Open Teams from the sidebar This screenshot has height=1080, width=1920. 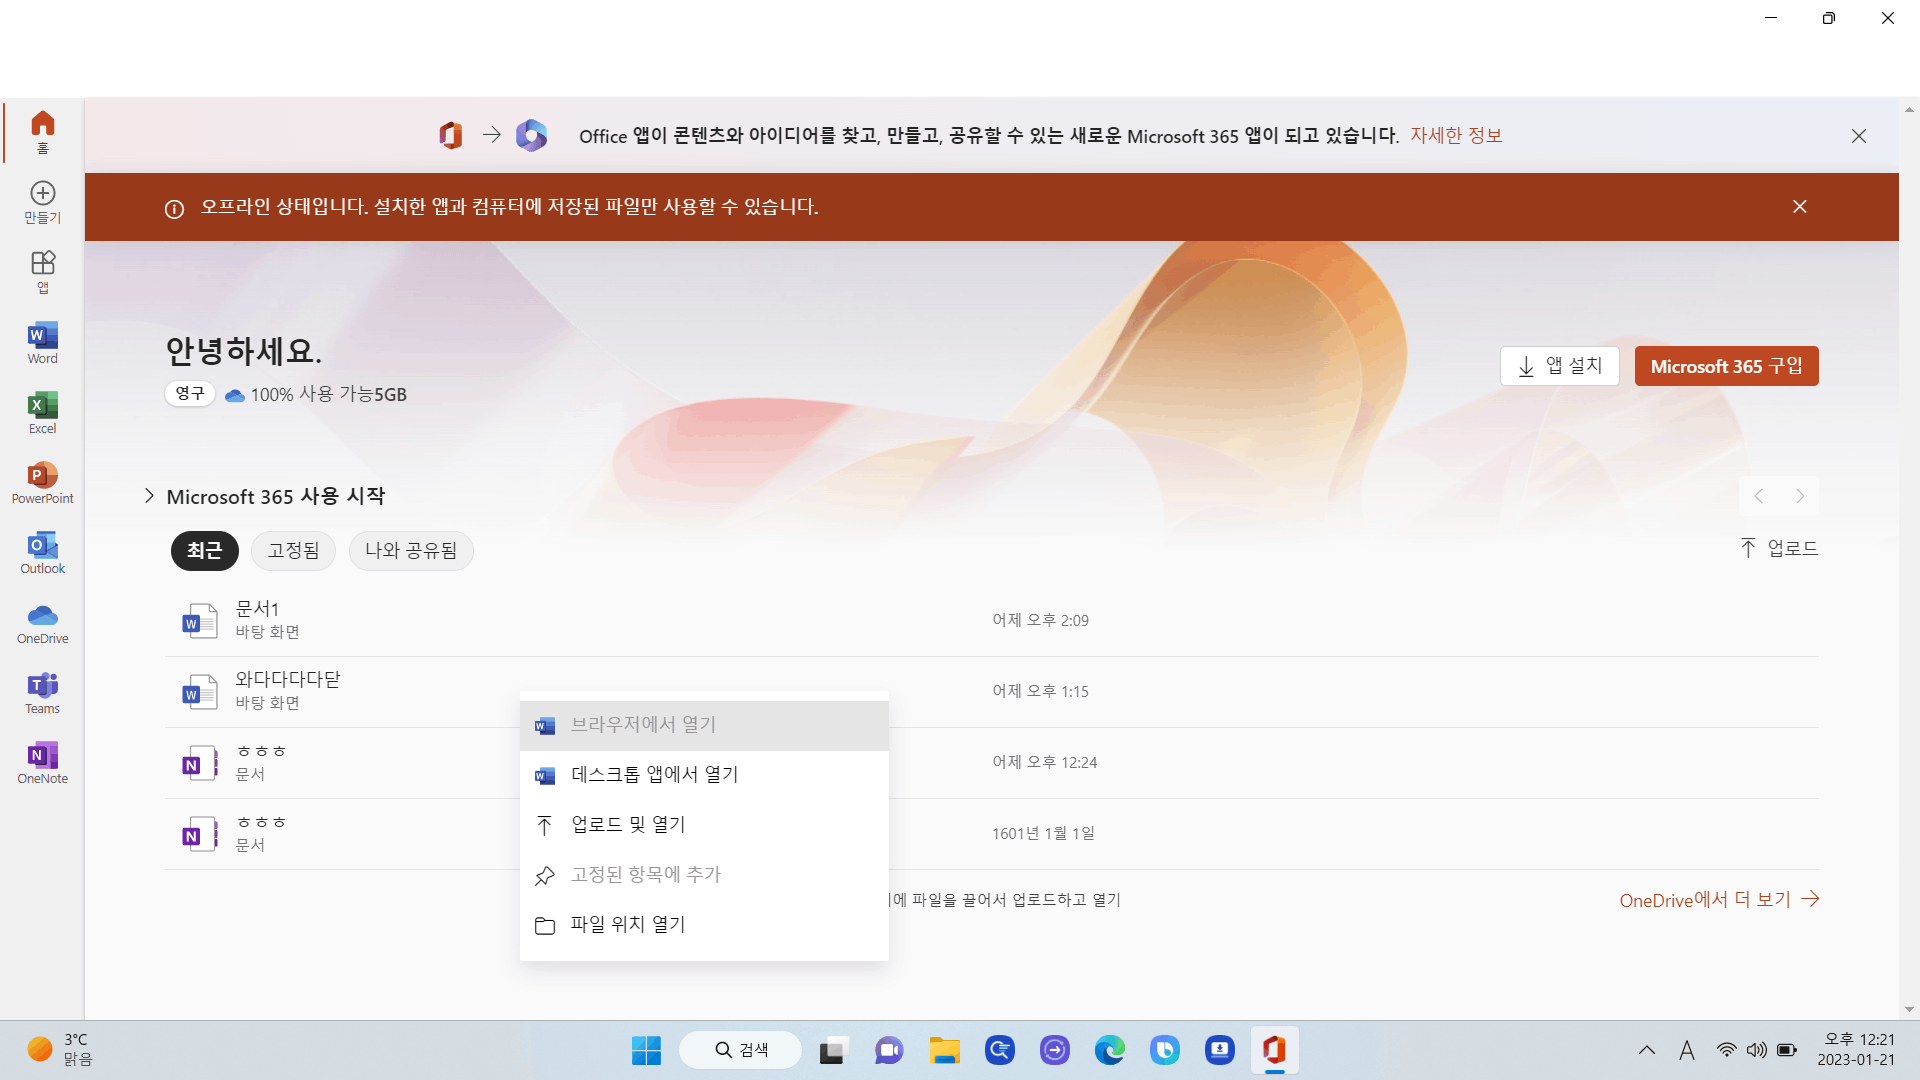click(42, 693)
